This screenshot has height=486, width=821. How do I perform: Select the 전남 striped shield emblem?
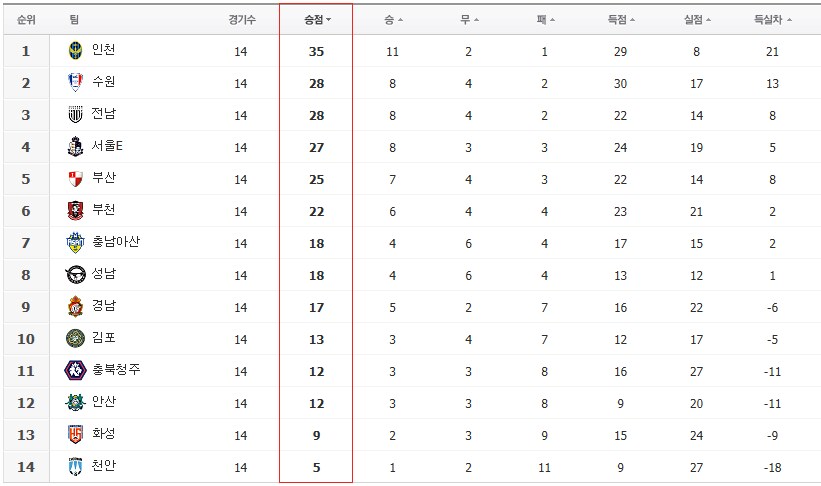(75, 114)
